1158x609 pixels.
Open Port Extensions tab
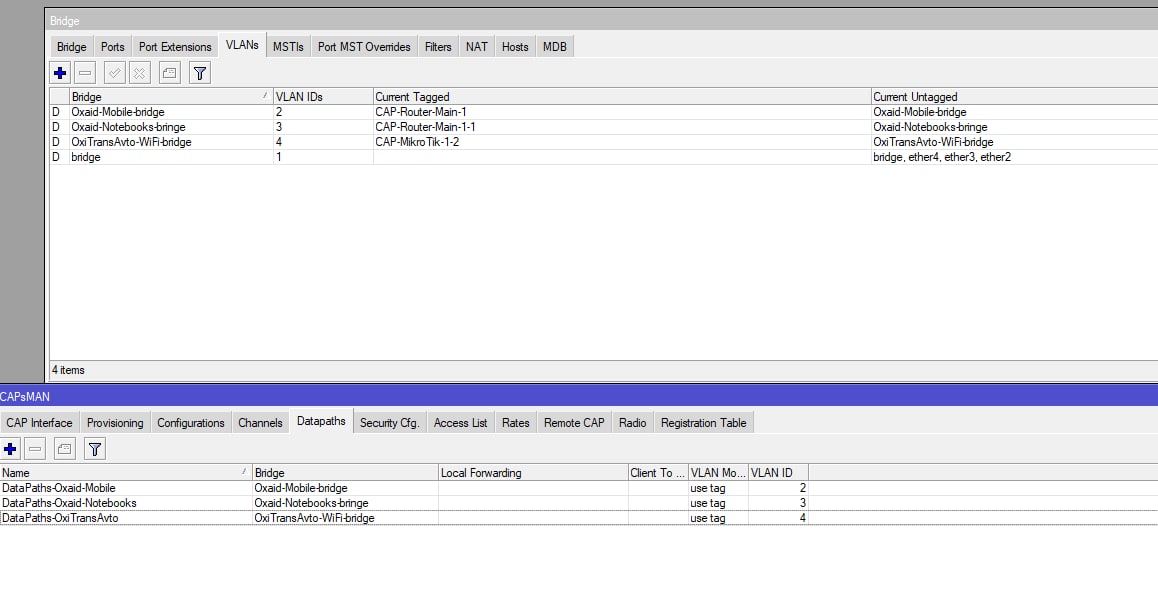[175, 47]
